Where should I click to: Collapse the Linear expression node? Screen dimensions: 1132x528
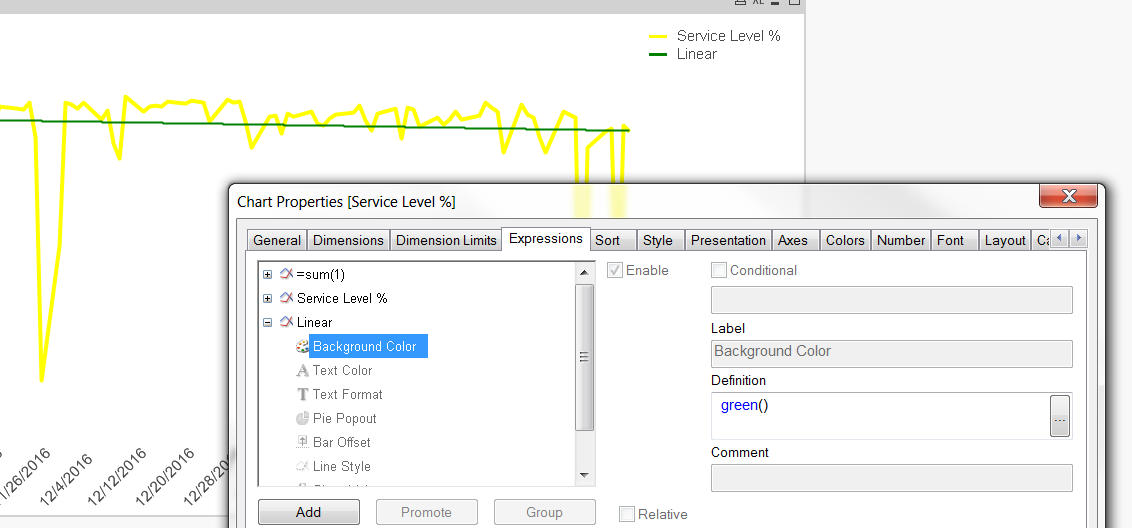268,323
